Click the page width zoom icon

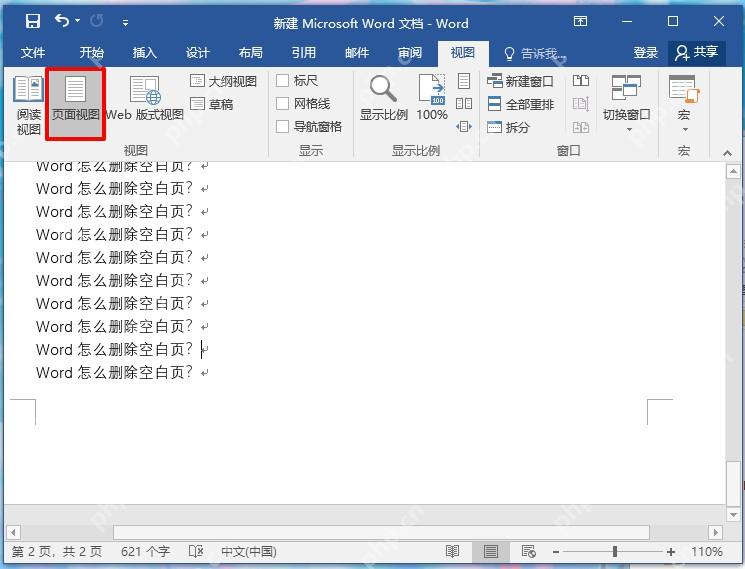point(464,127)
